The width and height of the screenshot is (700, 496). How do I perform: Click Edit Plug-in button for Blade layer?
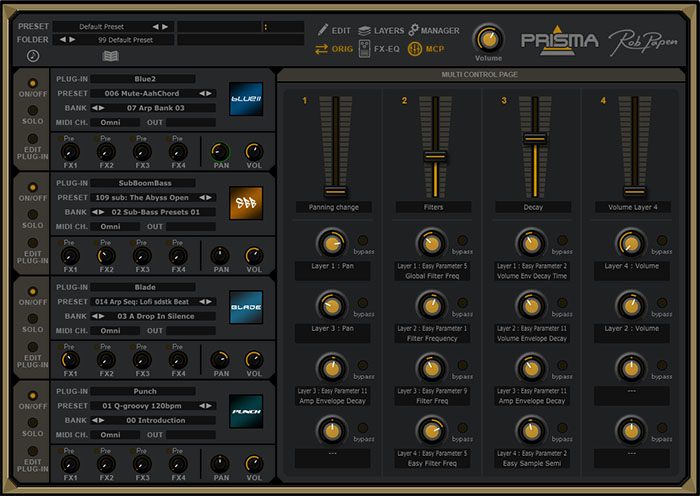click(x=33, y=347)
